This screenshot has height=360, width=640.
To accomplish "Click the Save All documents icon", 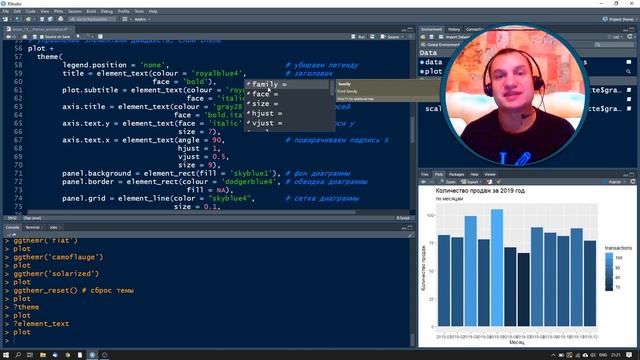I will coord(50,19).
